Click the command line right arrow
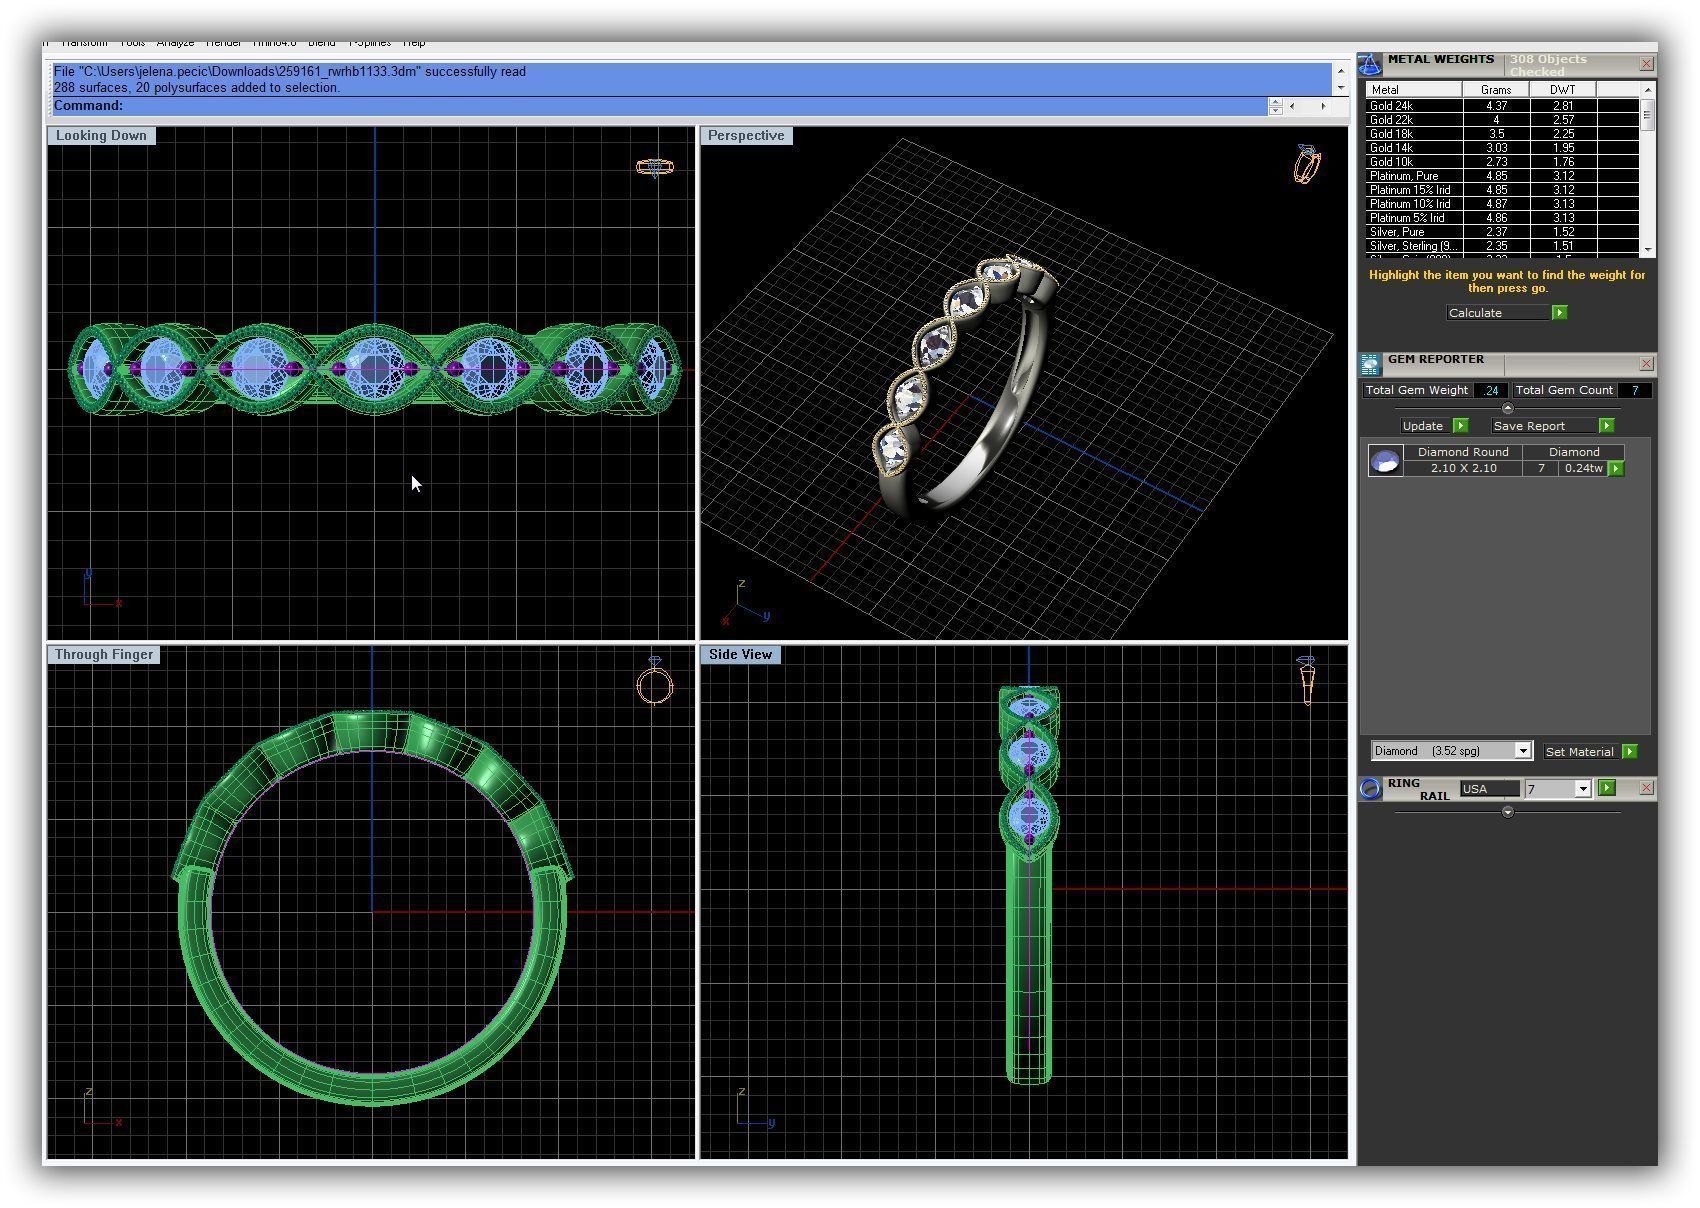Image resolution: width=1700 pixels, height=1208 pixels. 1323,106
